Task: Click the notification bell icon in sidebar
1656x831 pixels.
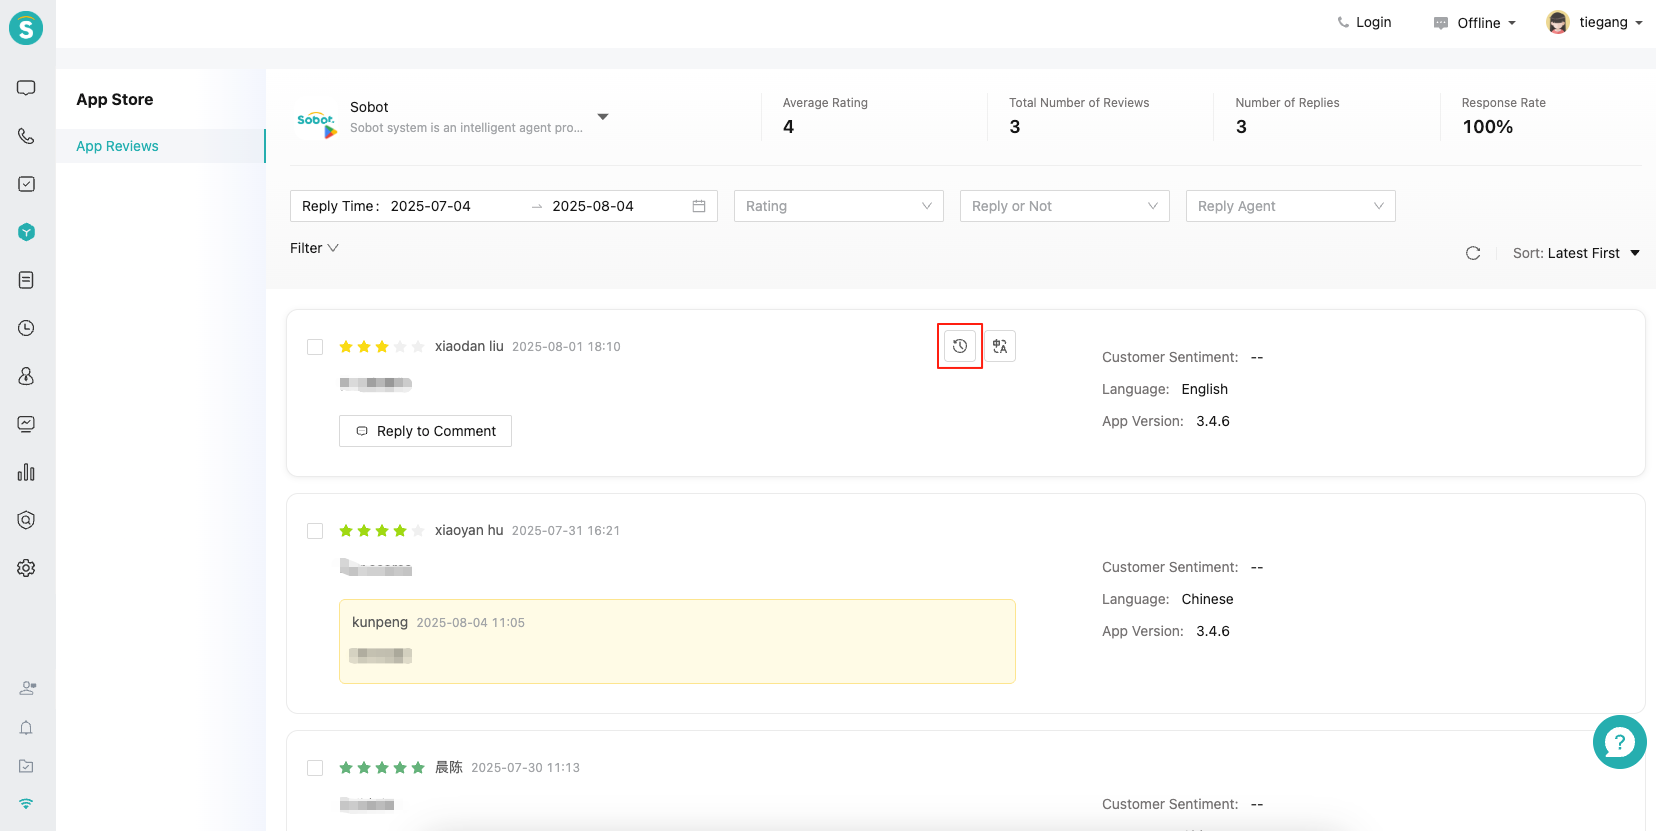Action: point(26,728)
